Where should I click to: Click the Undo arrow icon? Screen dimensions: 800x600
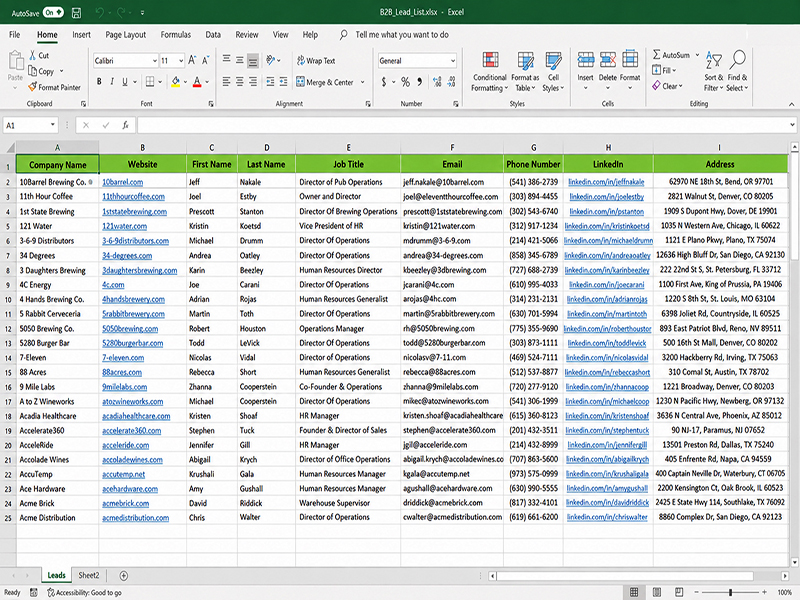point(99,12)
